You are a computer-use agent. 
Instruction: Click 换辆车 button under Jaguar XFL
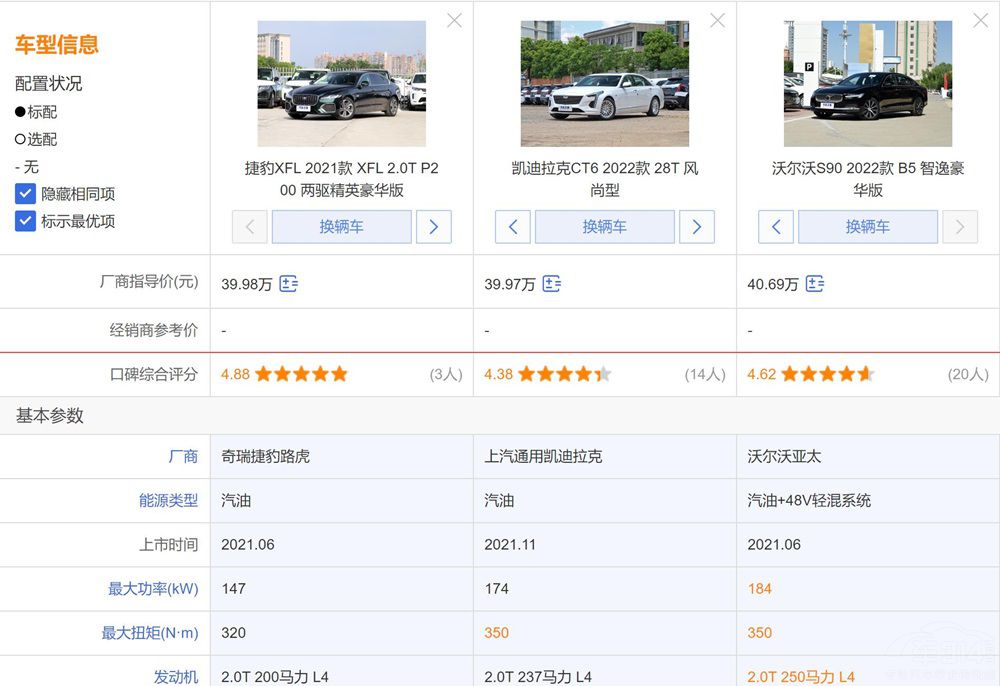[341, 227]
